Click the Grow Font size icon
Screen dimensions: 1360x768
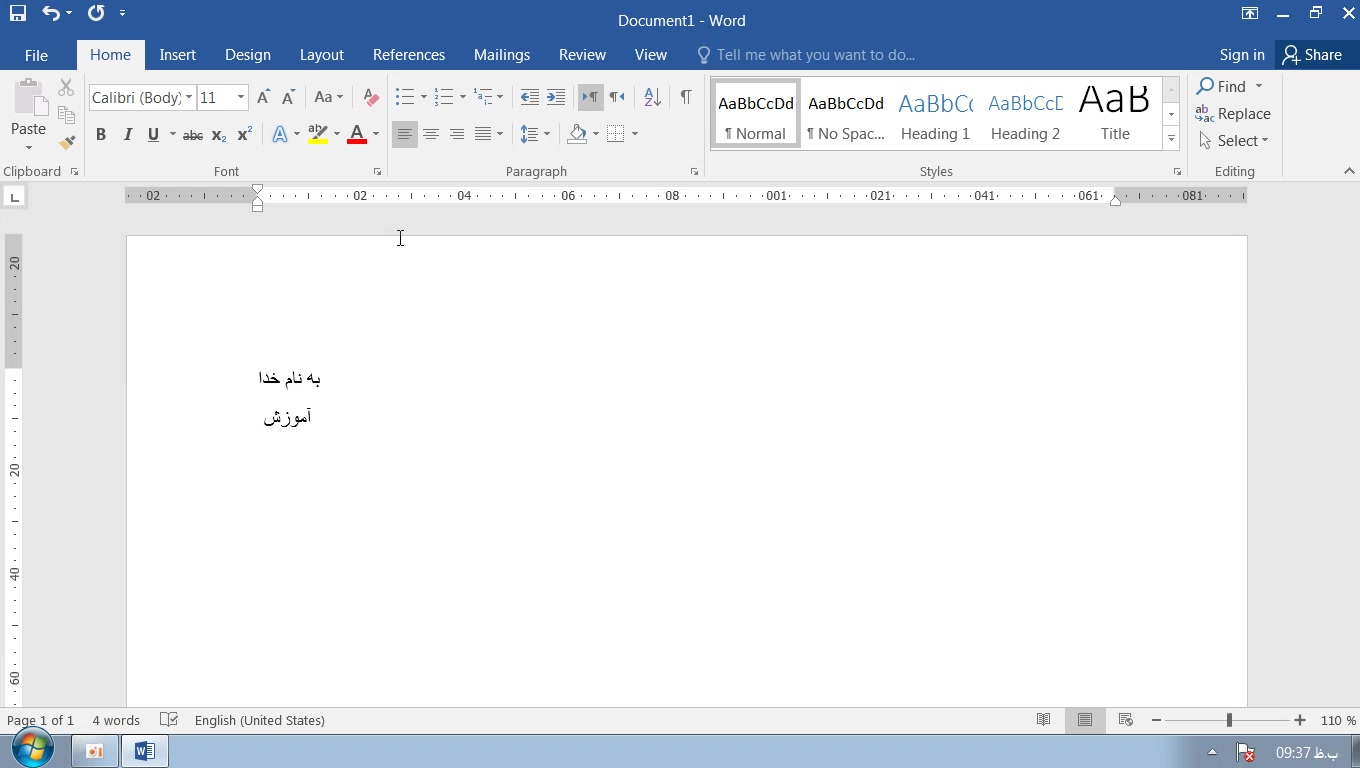(263, 97)
